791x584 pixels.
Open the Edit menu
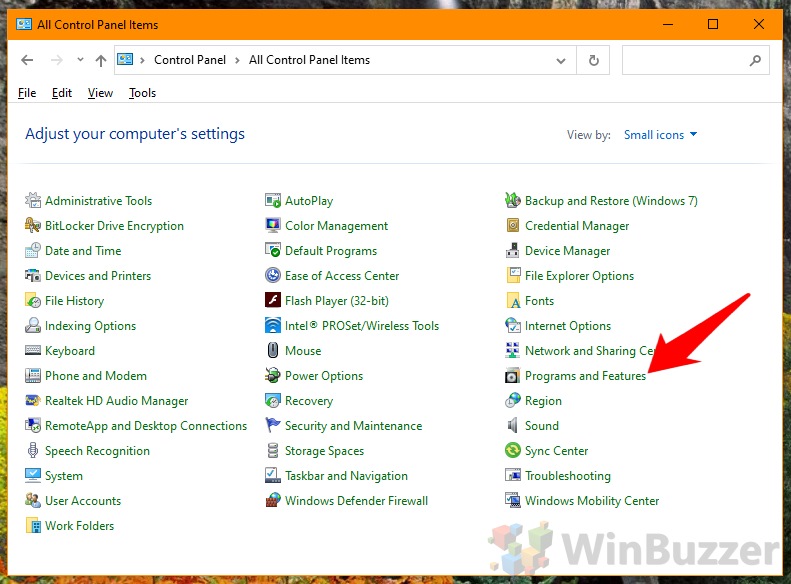(62, 93)
